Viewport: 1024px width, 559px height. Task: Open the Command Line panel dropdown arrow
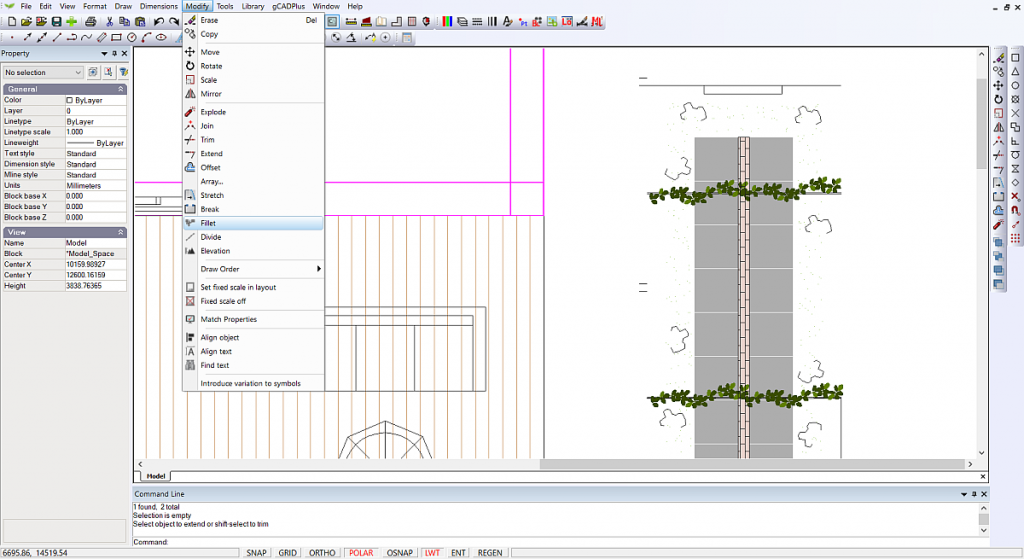[x=964, y=494]
